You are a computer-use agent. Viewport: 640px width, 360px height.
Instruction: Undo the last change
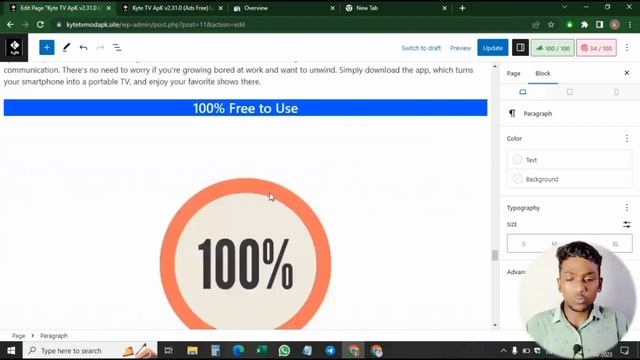point(83,48)
